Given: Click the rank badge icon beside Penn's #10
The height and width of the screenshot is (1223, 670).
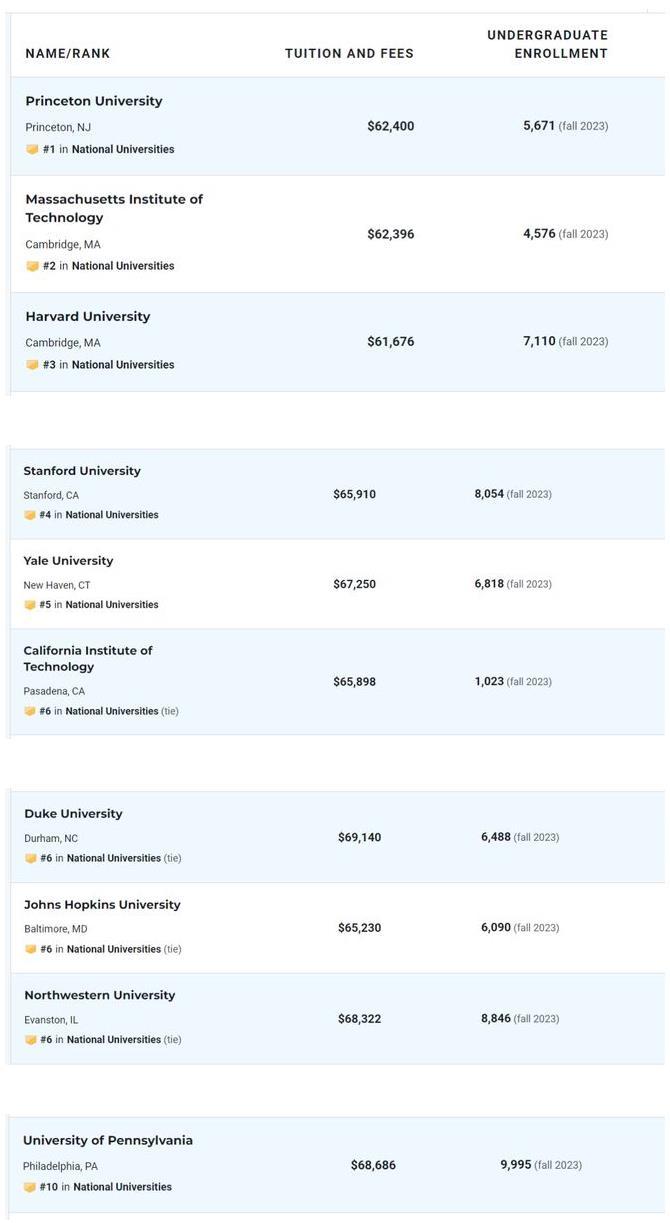Looking at the screenshot, I should [30, 1187].
